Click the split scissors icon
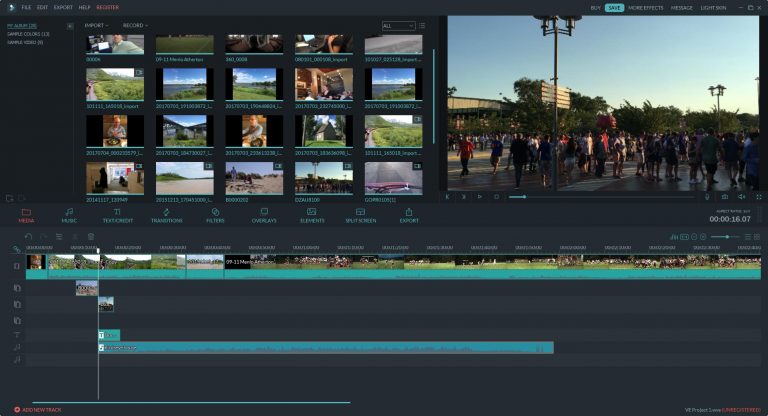This screenshot has height=416, width=768. 75,237
